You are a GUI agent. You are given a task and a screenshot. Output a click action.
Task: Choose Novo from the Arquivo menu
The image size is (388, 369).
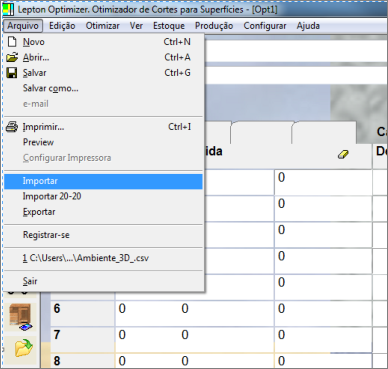(103, 42)
